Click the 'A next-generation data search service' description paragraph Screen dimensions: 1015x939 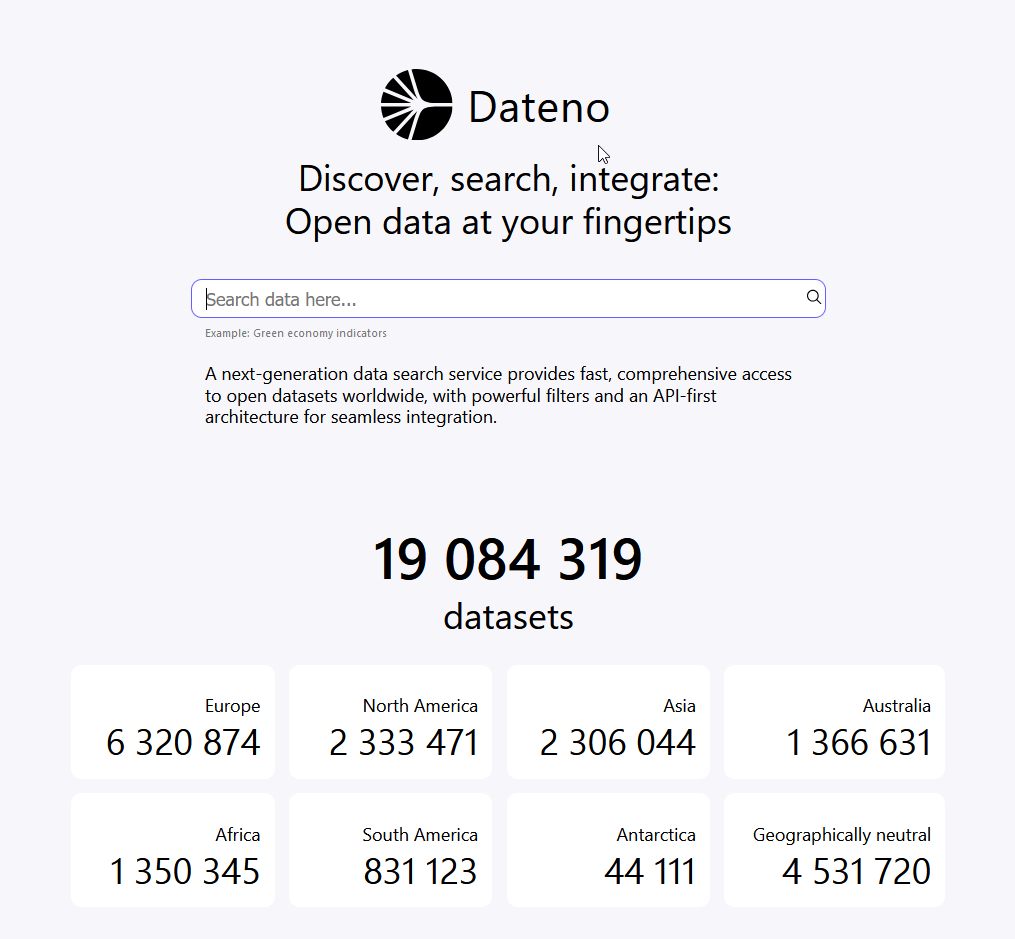click(x=498, y=395)
